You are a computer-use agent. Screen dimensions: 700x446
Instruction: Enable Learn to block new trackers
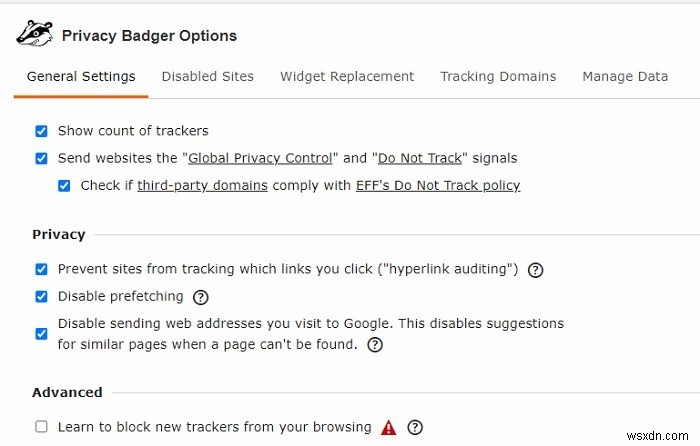(x=41, y=427)
